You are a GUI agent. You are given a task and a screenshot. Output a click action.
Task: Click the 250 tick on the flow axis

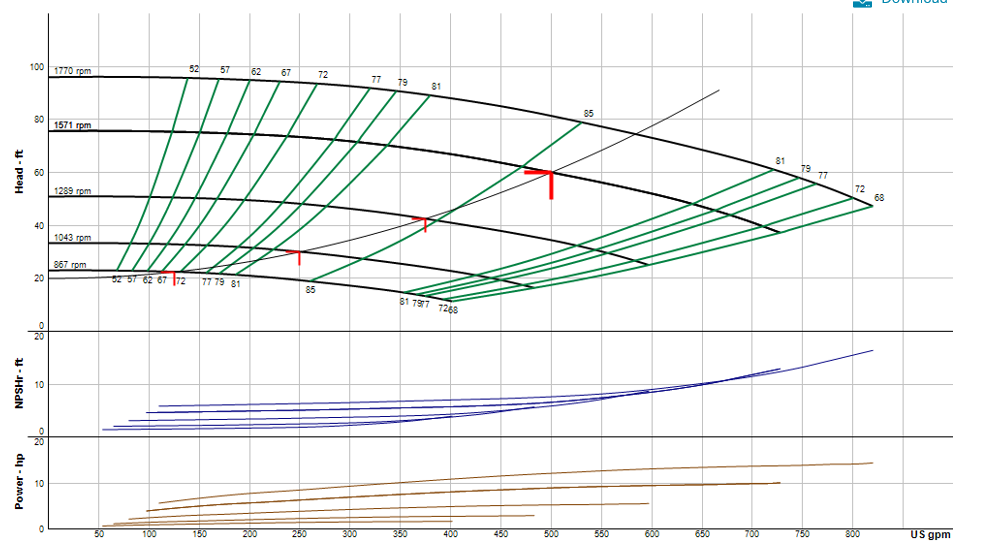300,534
